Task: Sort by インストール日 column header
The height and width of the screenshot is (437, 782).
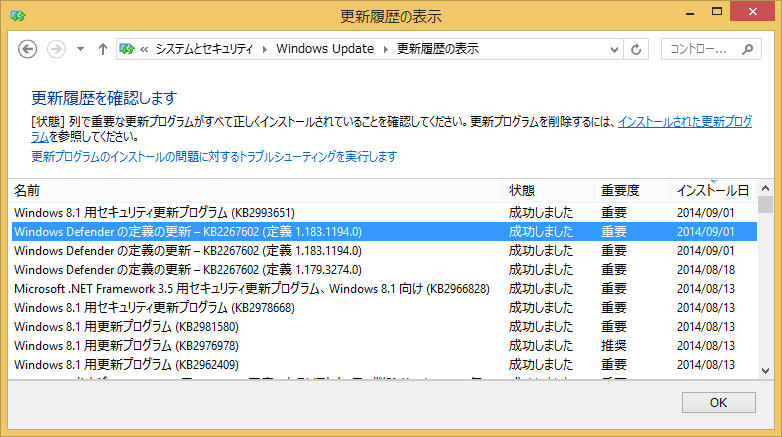Action: click(714, 191)
